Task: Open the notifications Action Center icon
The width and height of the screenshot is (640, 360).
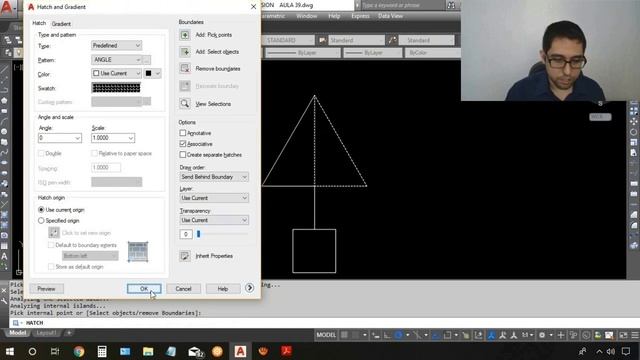Action: [626, 351]
